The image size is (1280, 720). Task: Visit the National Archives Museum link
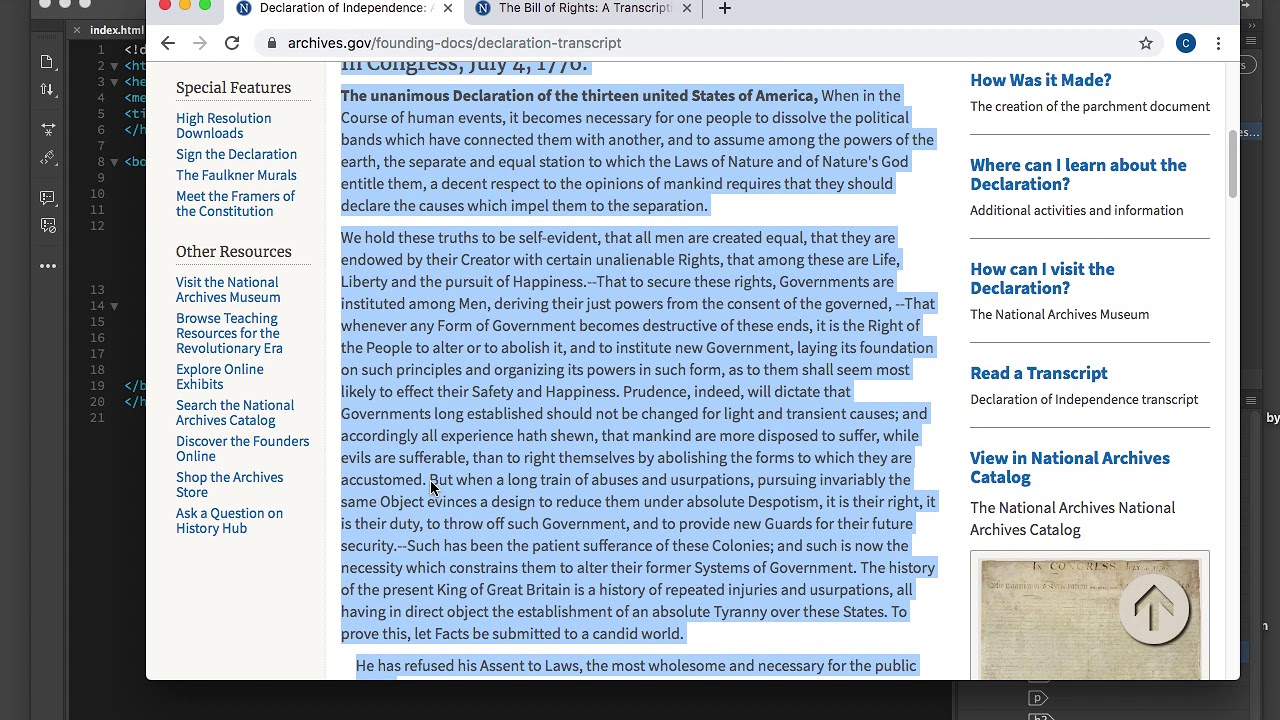[x=228, y=290]
